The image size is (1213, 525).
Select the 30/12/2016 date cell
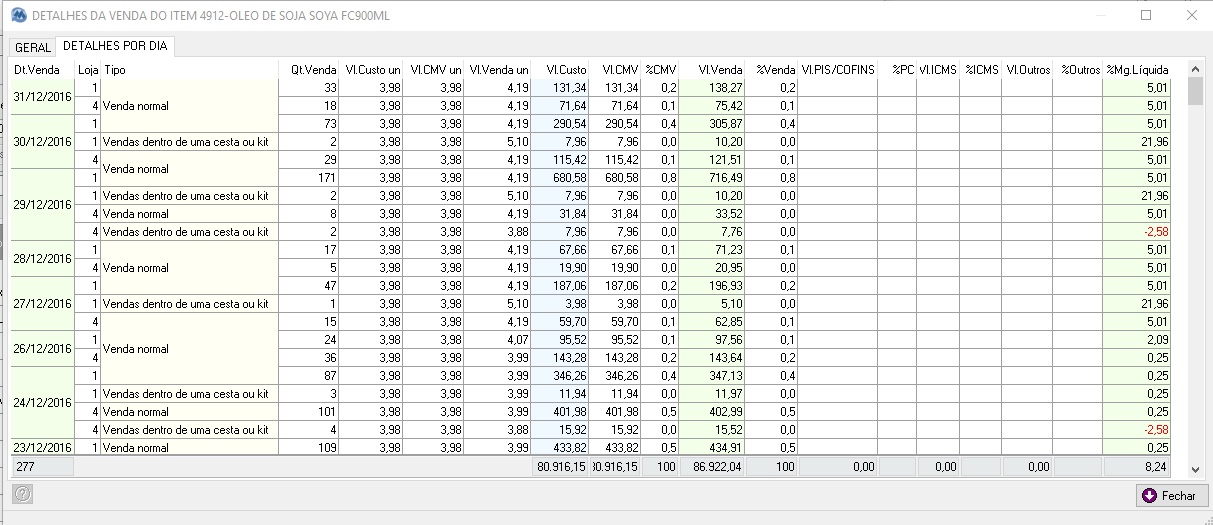tap(43, 141)
